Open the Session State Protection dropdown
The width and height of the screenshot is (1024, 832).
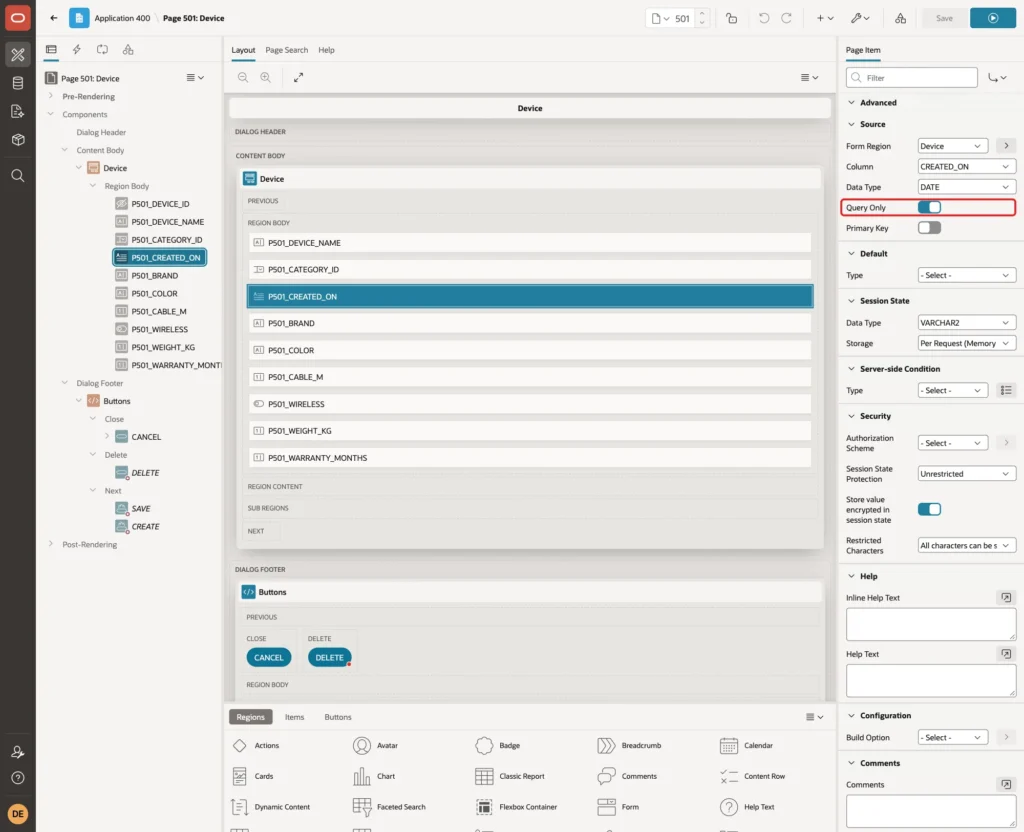(967, 473)
